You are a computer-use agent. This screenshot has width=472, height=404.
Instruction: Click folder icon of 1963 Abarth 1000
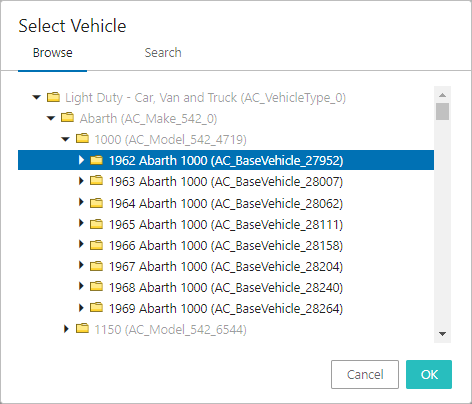(x=97, y=181)
